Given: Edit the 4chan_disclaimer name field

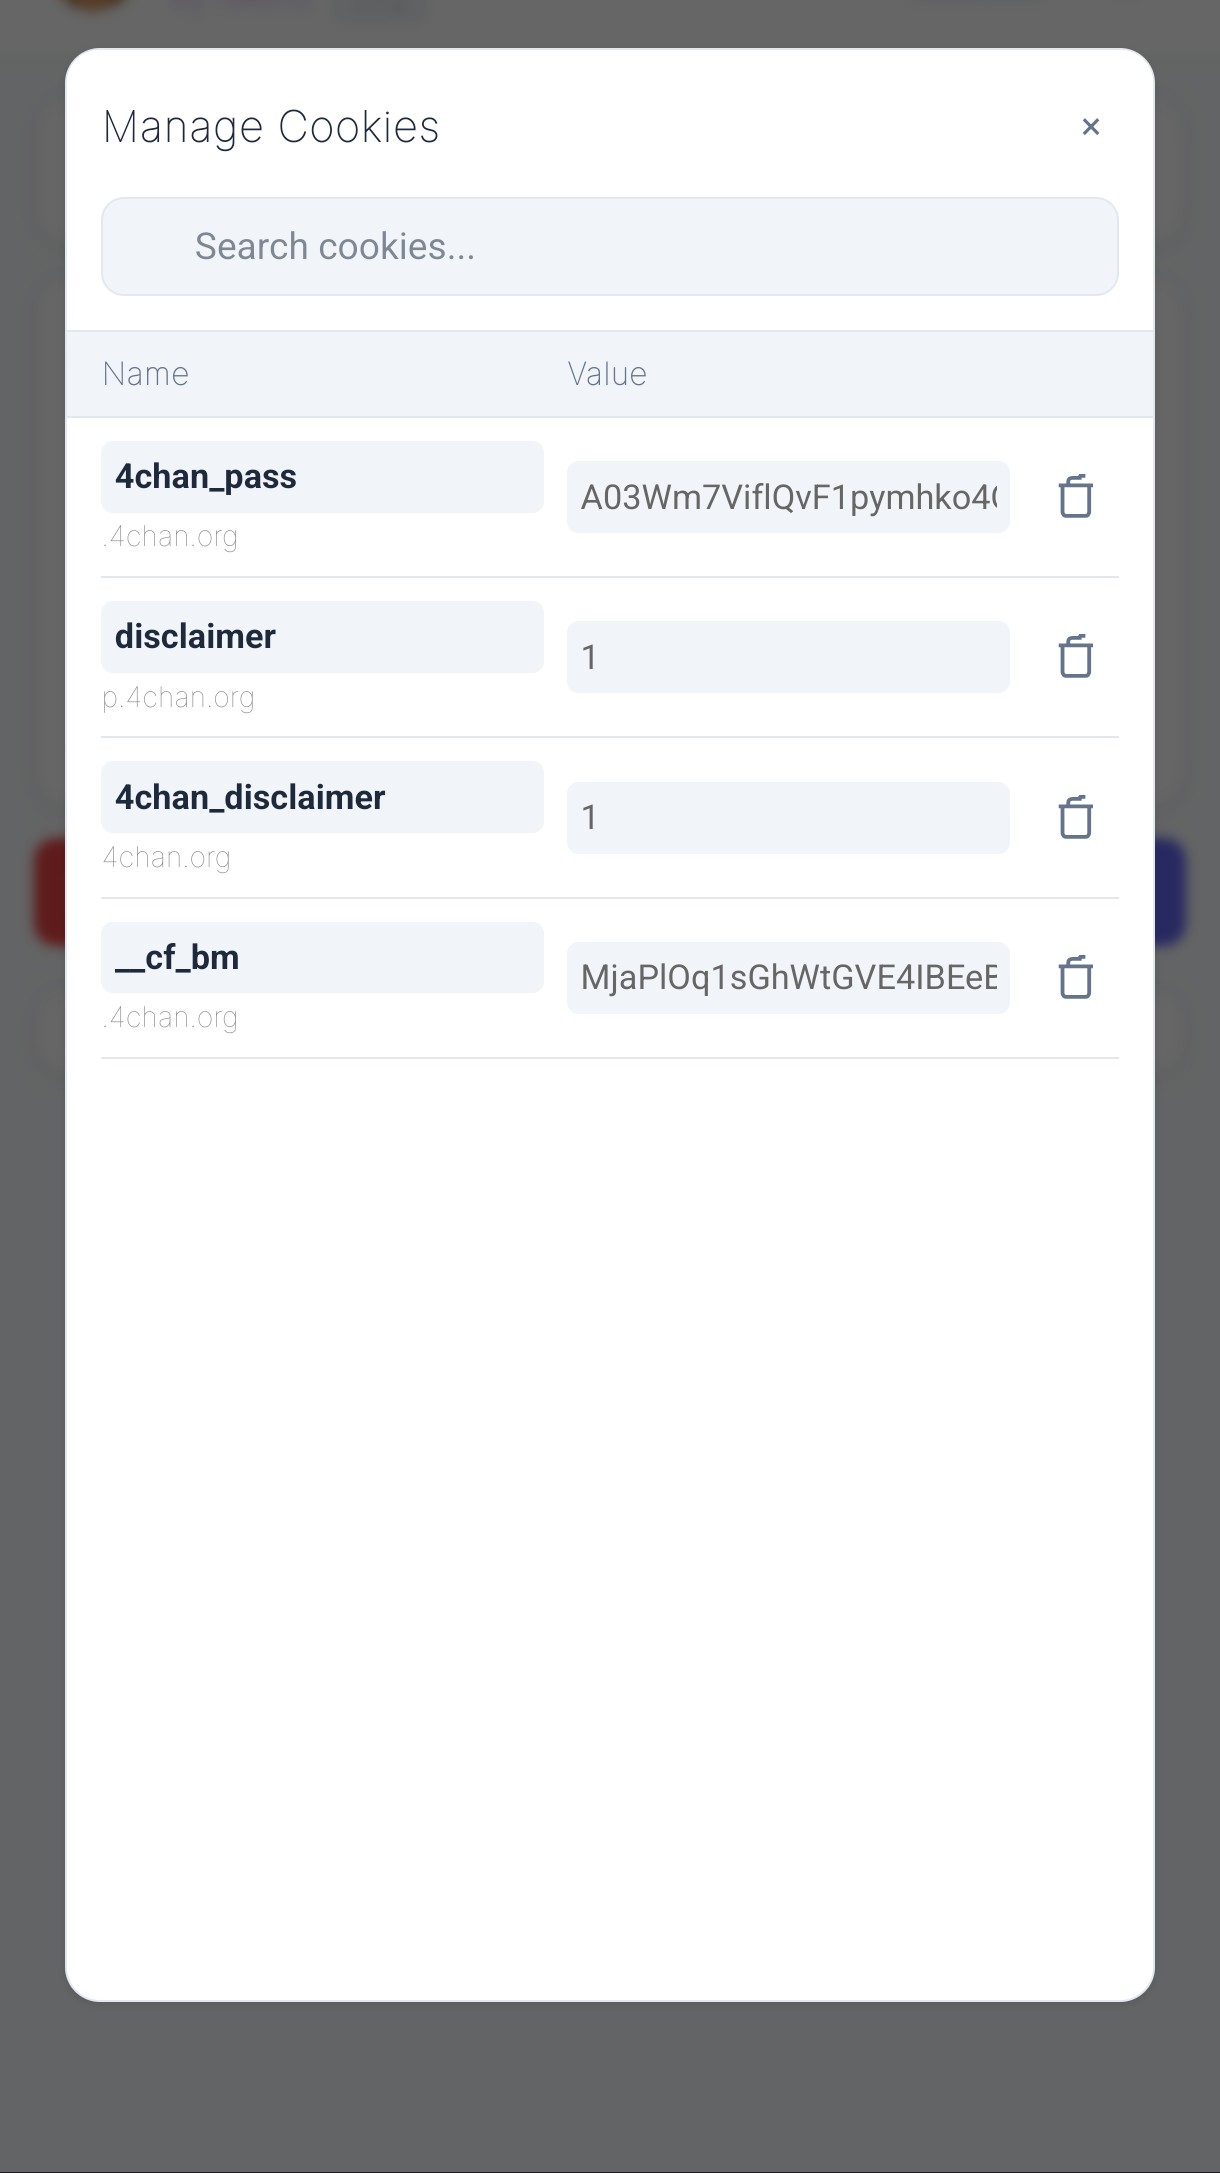Looking at the screenshot, I should pos(322,797).
